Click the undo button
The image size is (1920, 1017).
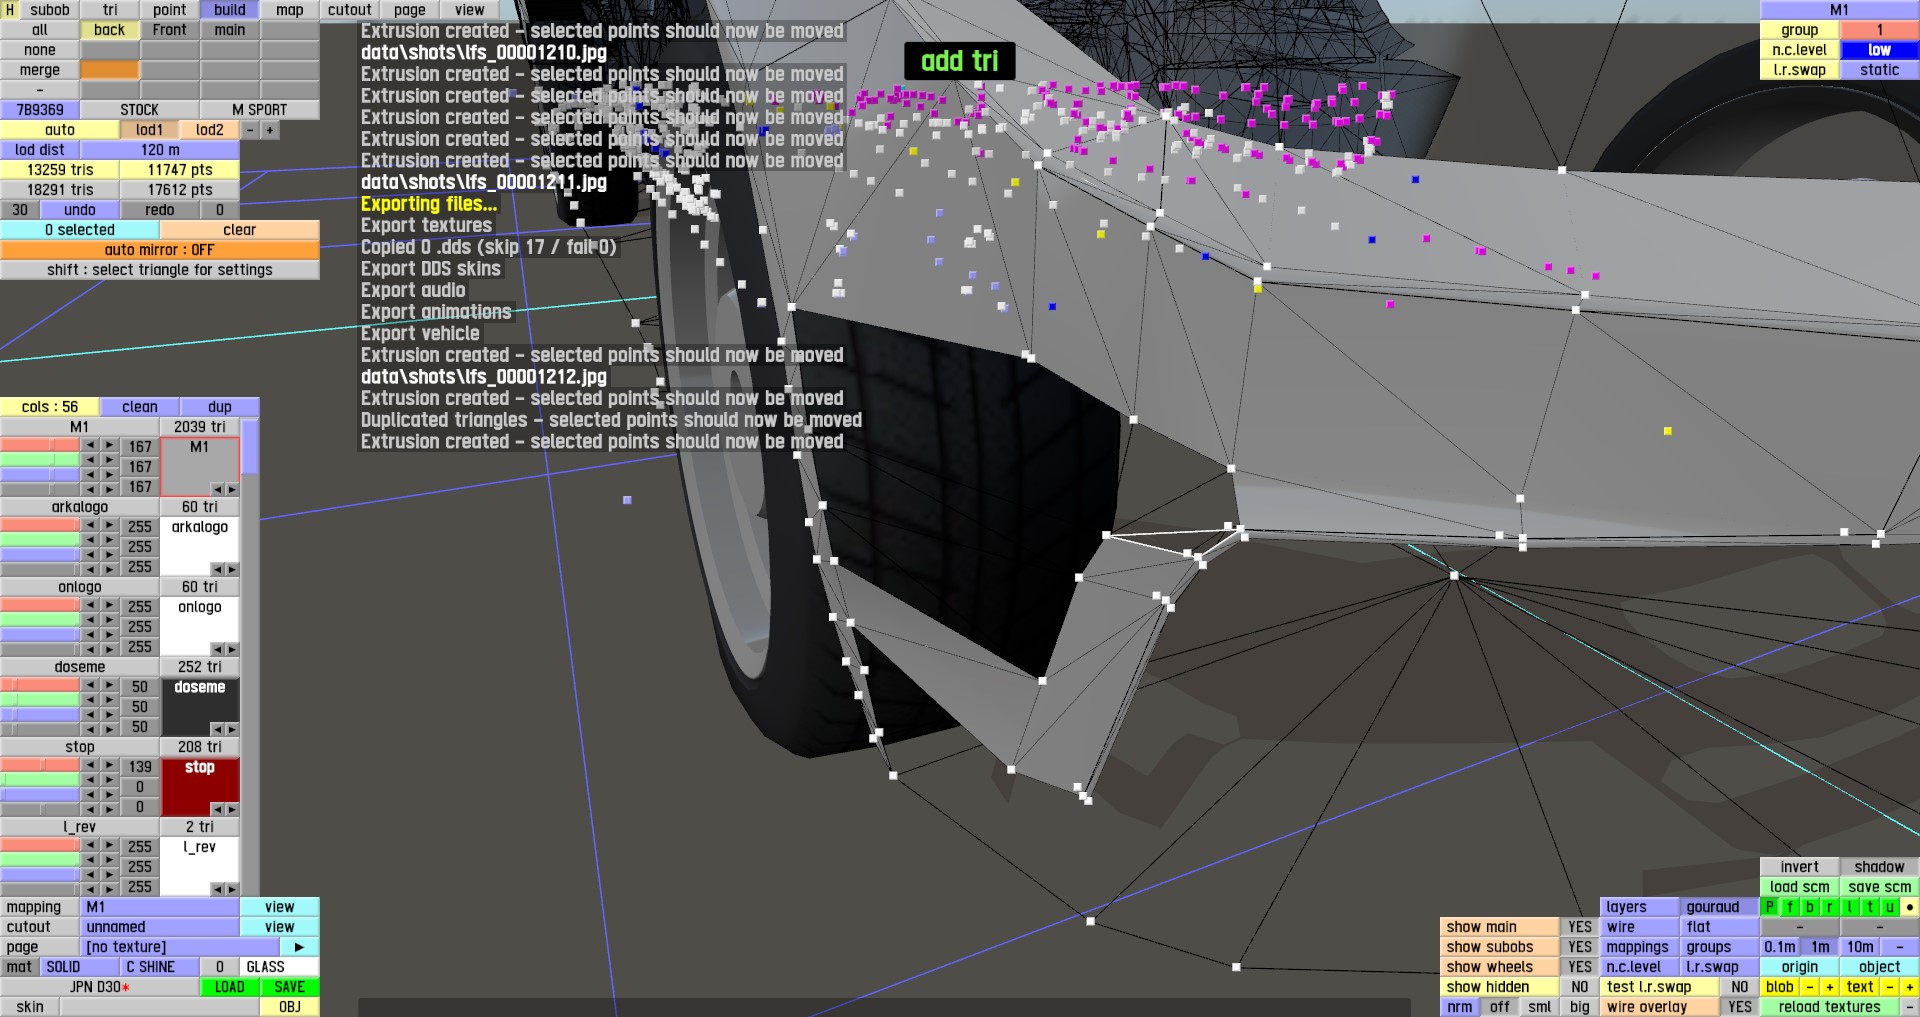pyautogui.click(x=80, y=210)
